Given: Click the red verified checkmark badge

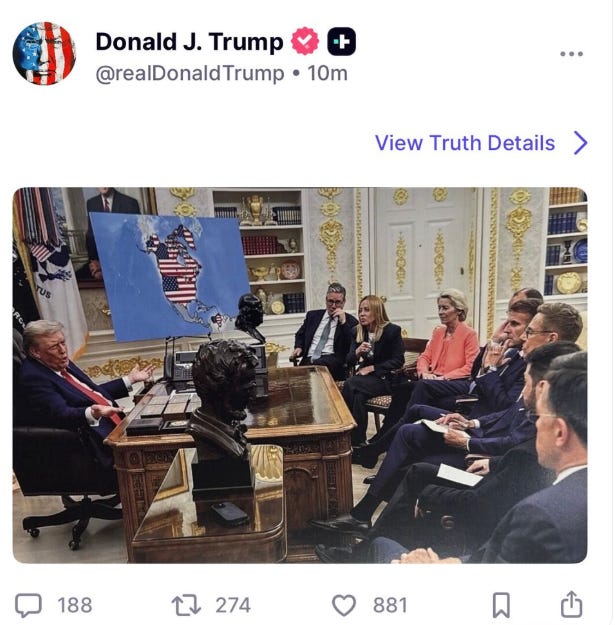Looking at the screenshot, I should coord(305,41).
